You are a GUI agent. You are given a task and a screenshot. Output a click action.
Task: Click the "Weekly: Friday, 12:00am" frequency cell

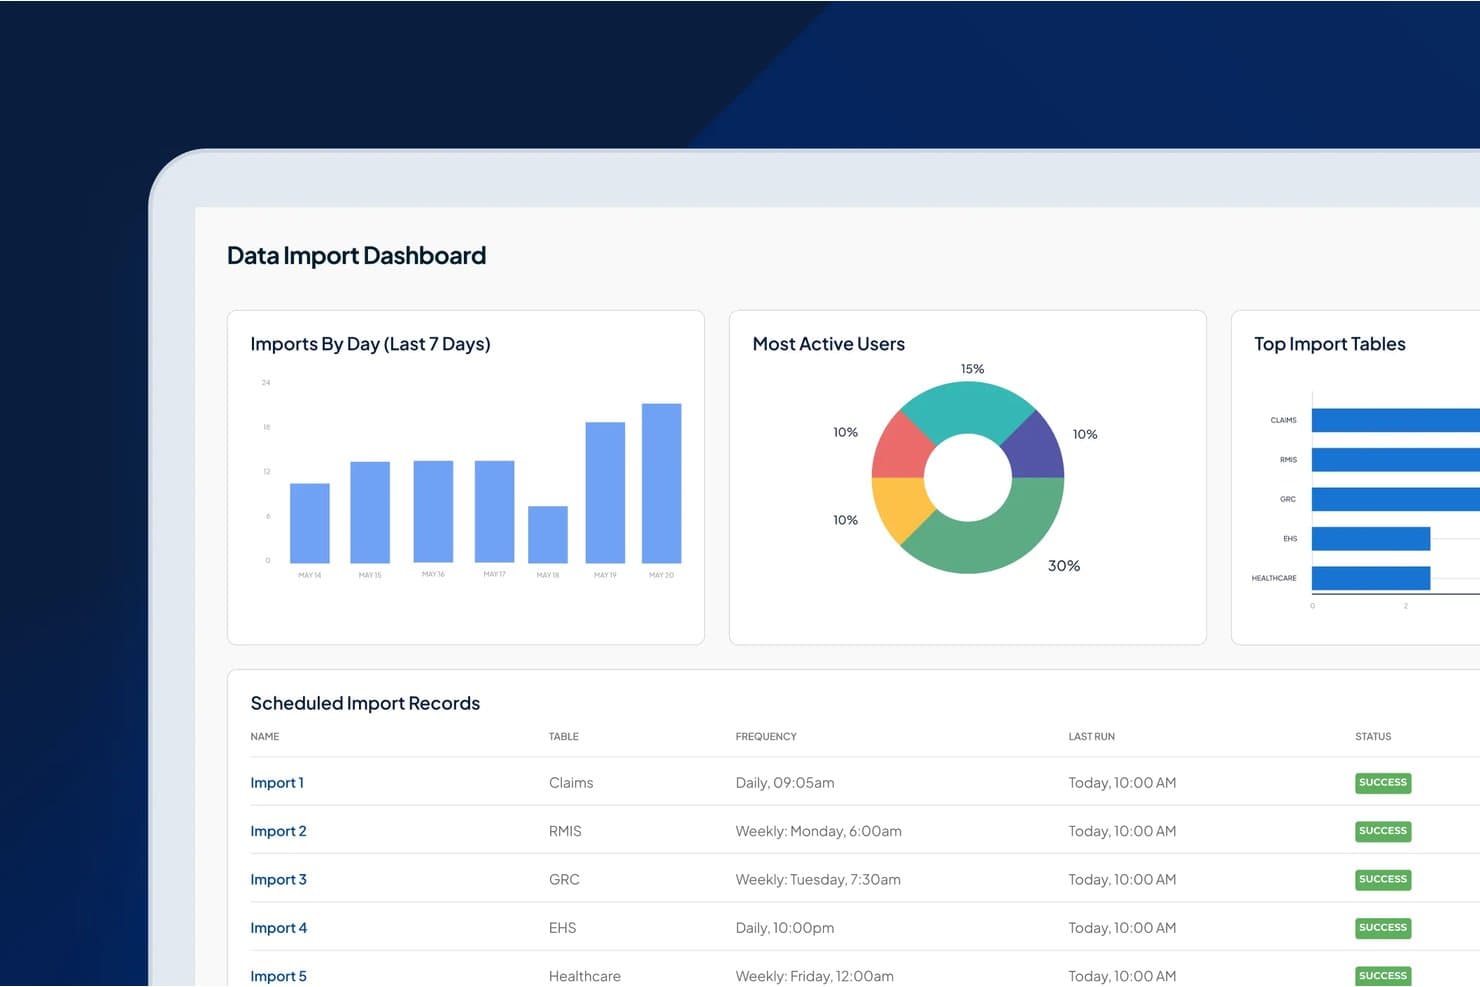(x=815, y=976)
